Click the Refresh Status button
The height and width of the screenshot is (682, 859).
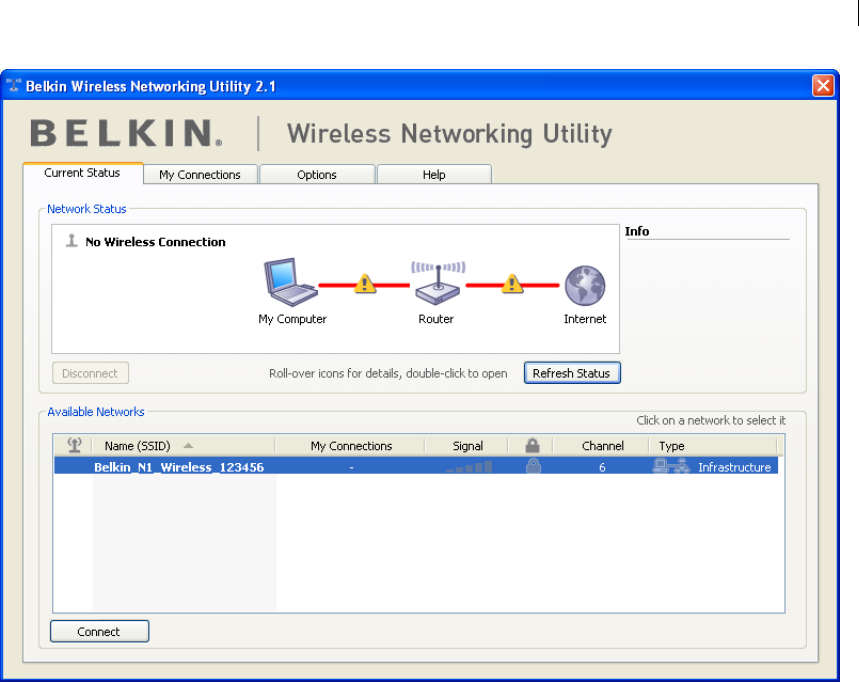[572, 373]
